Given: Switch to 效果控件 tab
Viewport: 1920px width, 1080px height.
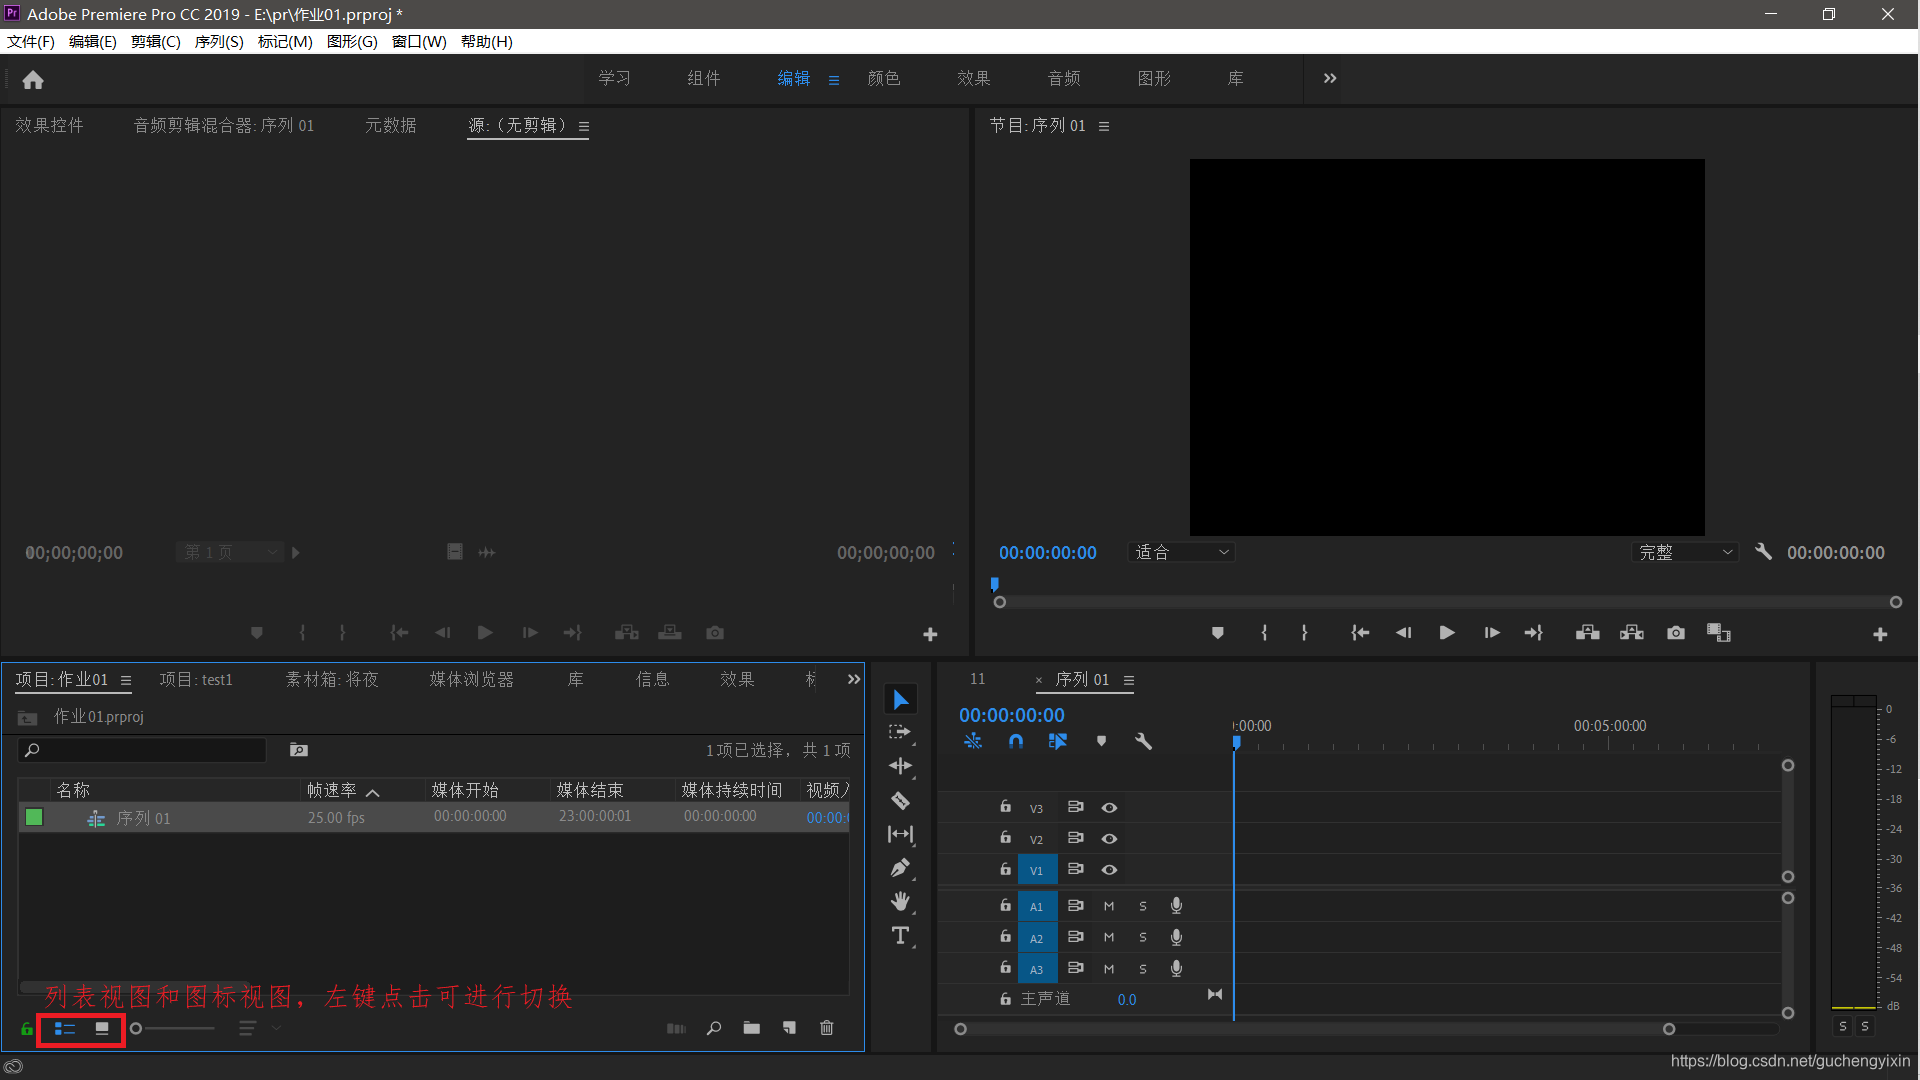Looking at the screenshot, I should 49,125.
